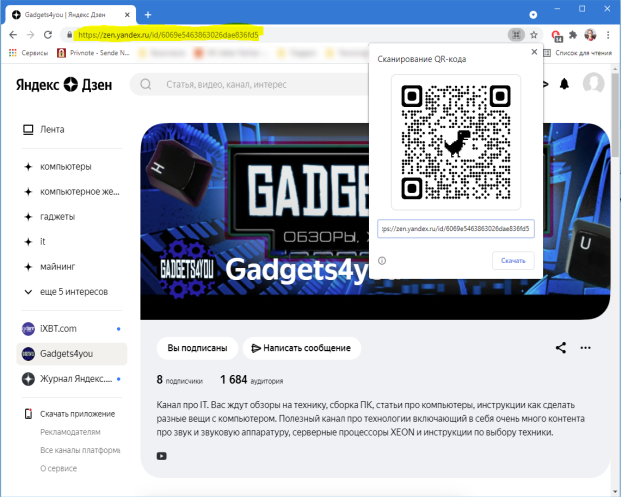The width and height of the screenshot is (622, 498).
Task: Click the page address bar URL
Action: pyautogui.click(x=168, y=35)
